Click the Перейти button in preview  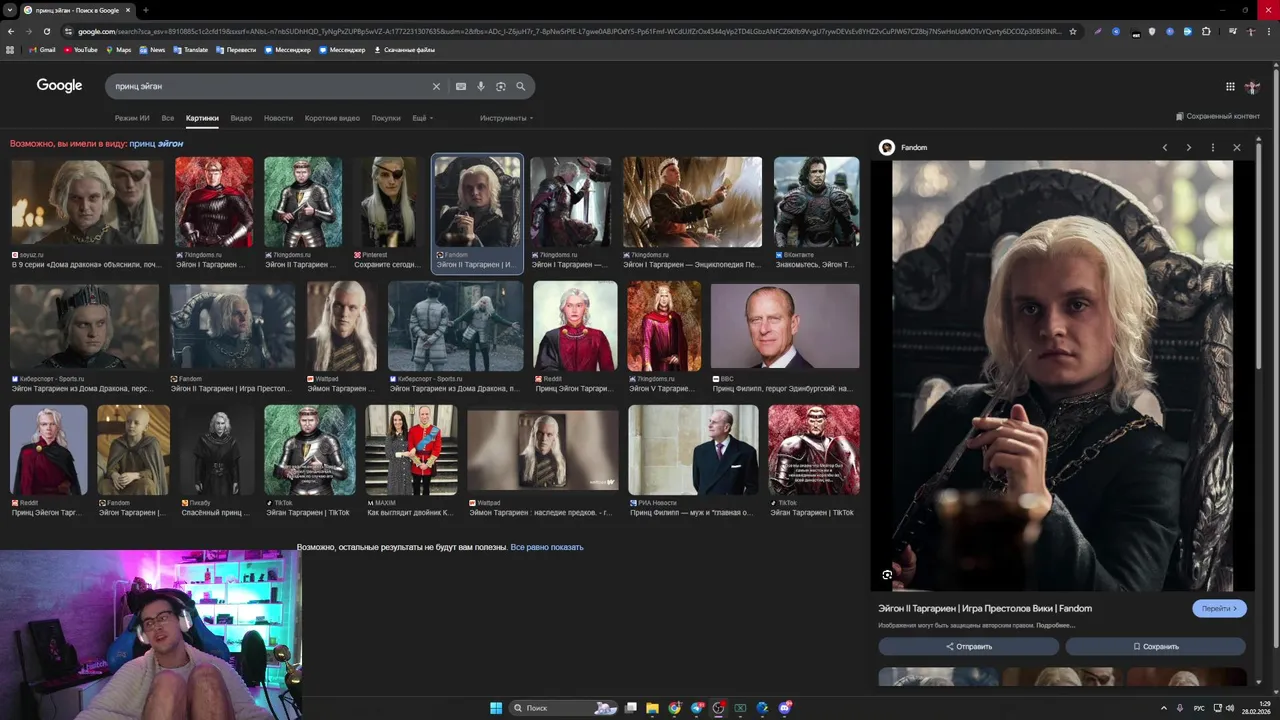1219,608
